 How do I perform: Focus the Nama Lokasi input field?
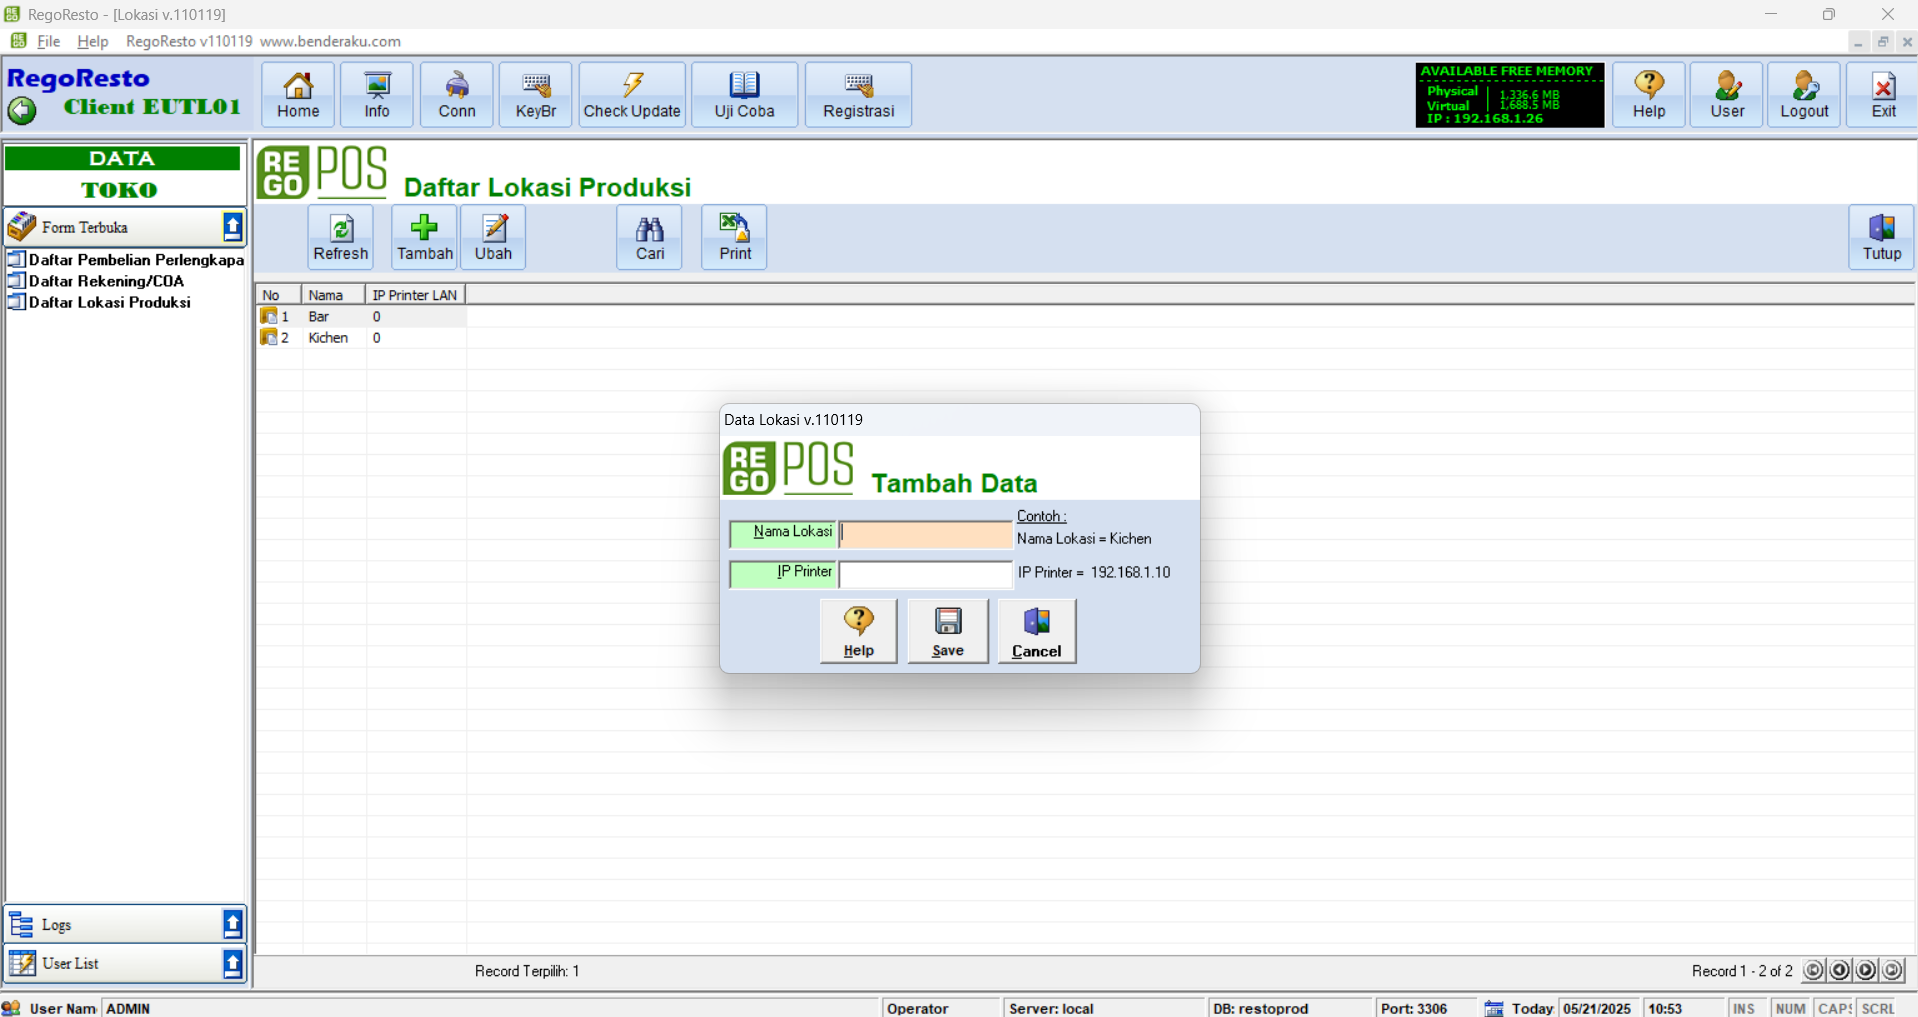click(x=925, y=534)
